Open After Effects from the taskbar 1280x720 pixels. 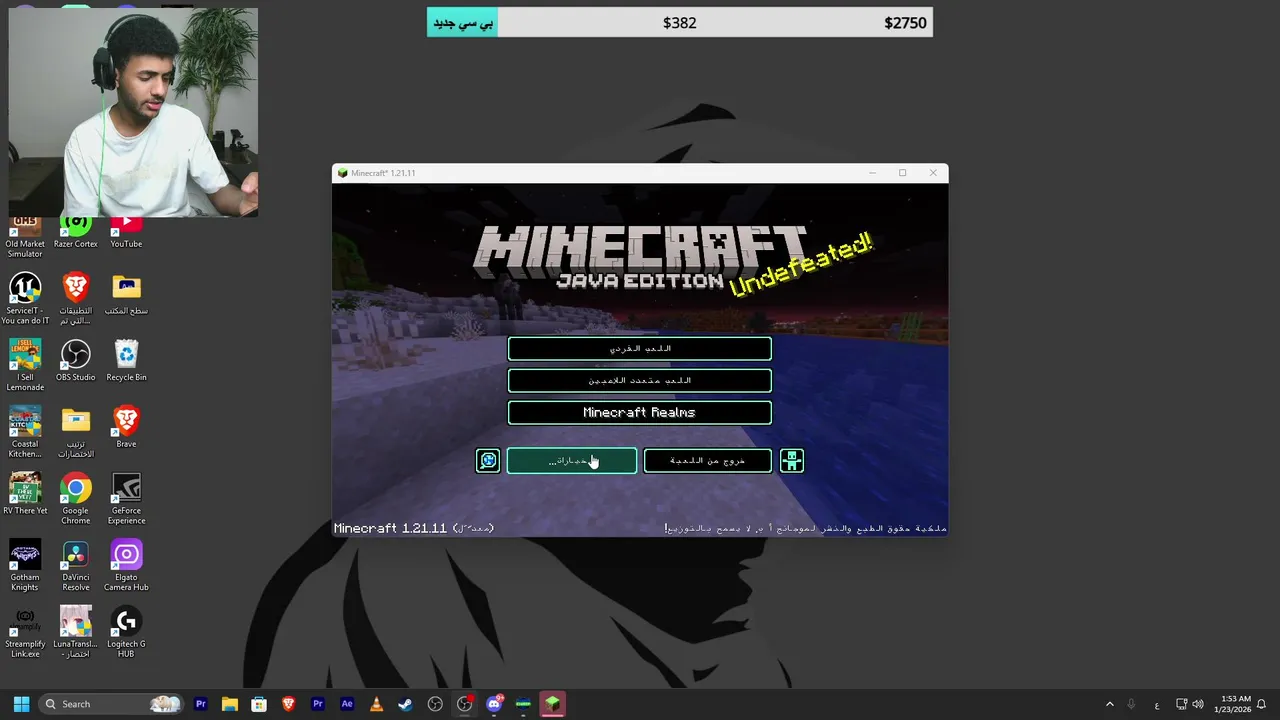tap(347, 704)
